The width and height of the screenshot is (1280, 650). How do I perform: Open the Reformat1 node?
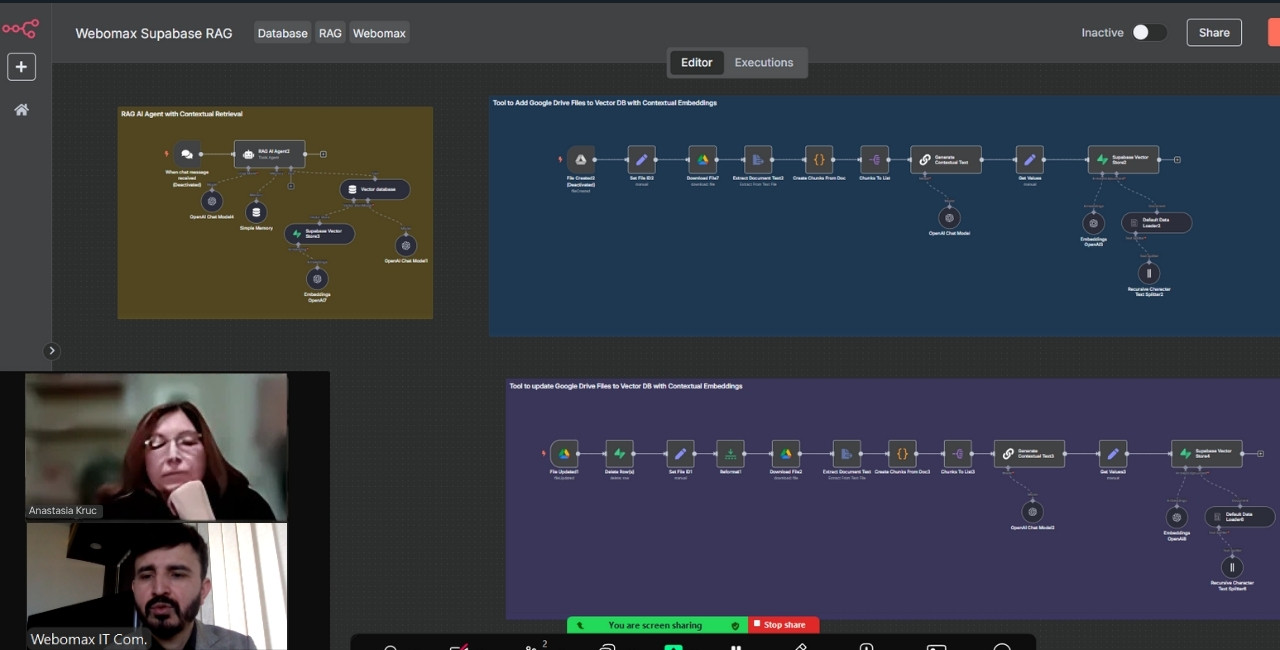point(731,454)
